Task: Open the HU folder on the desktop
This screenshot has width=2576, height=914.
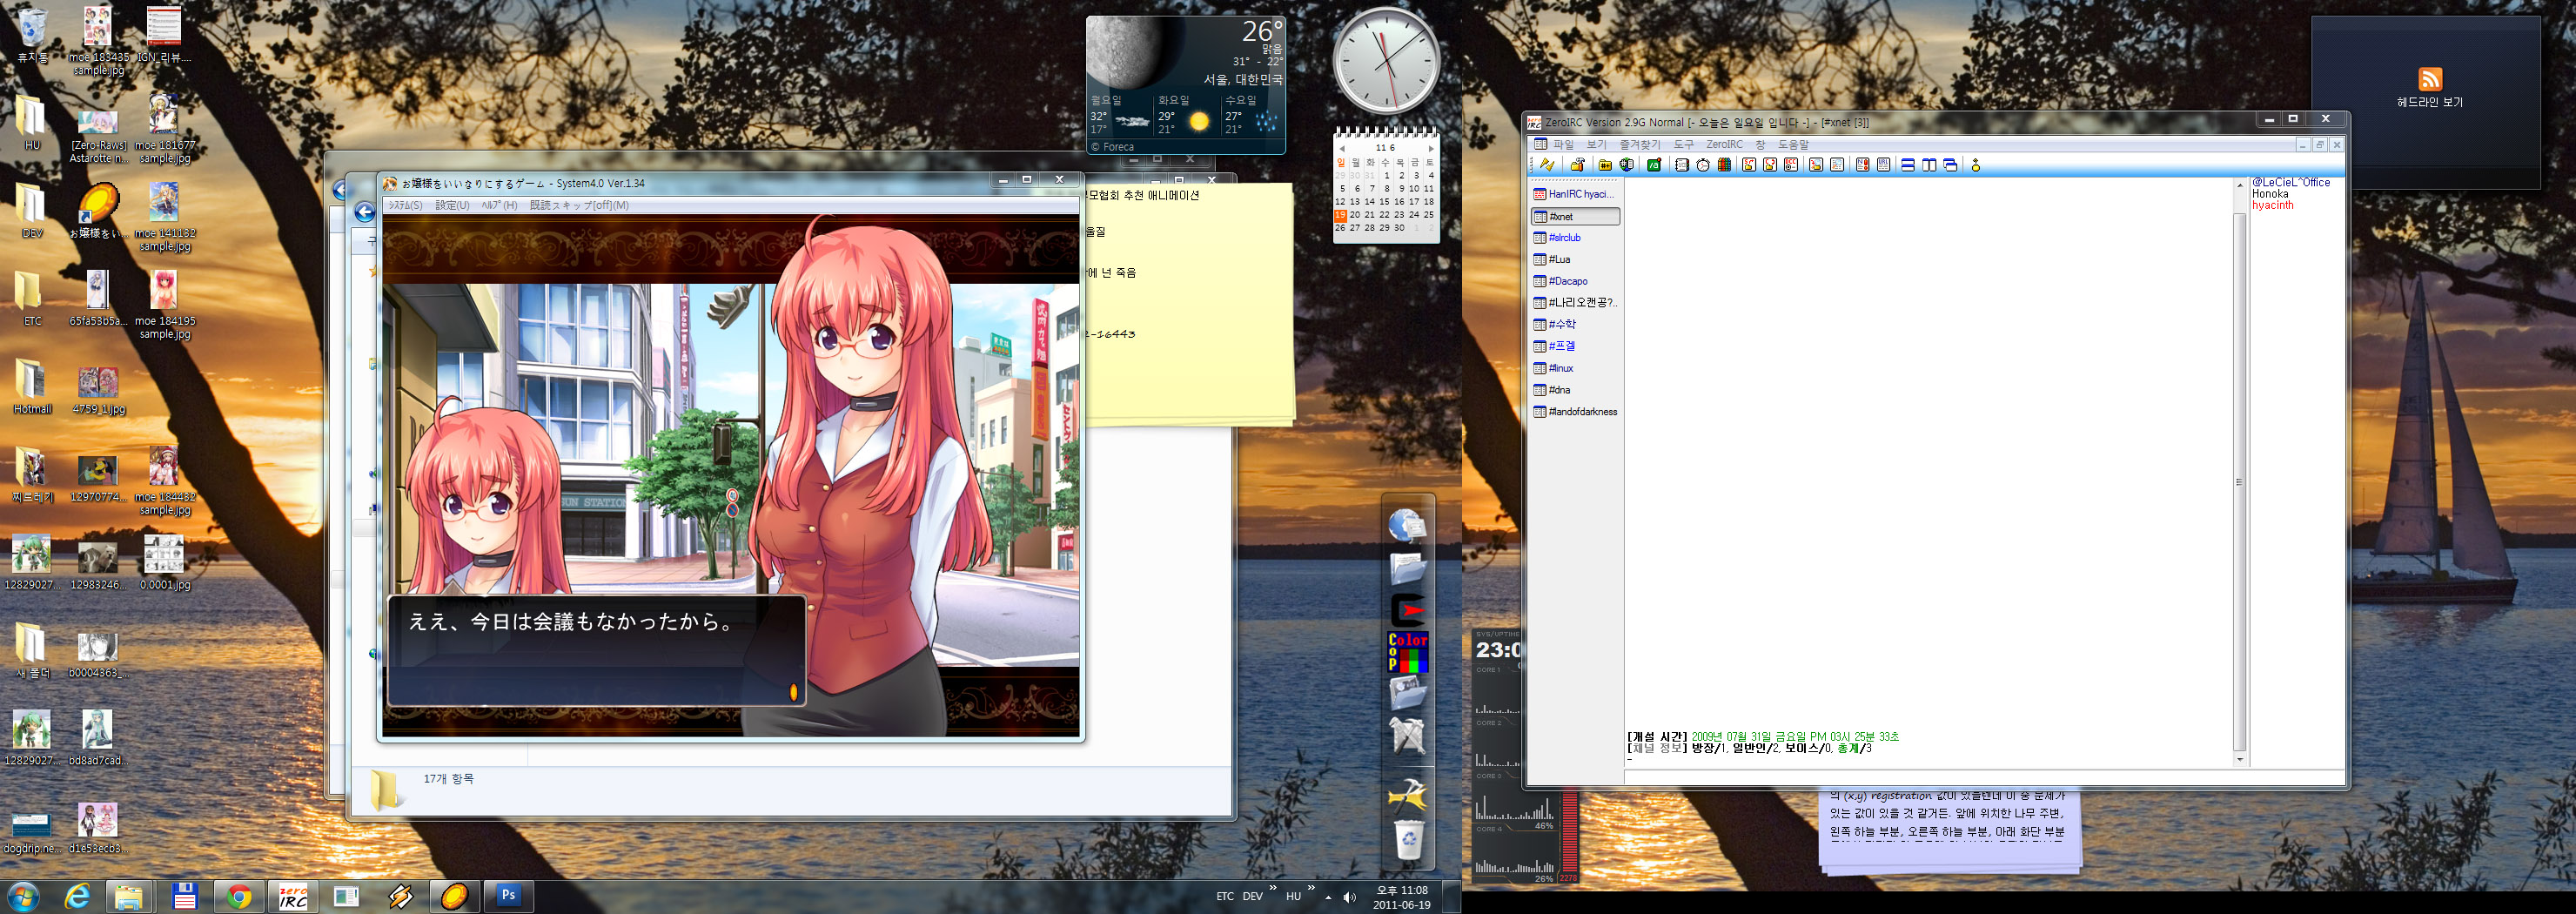Action: [x=32, y=122]
